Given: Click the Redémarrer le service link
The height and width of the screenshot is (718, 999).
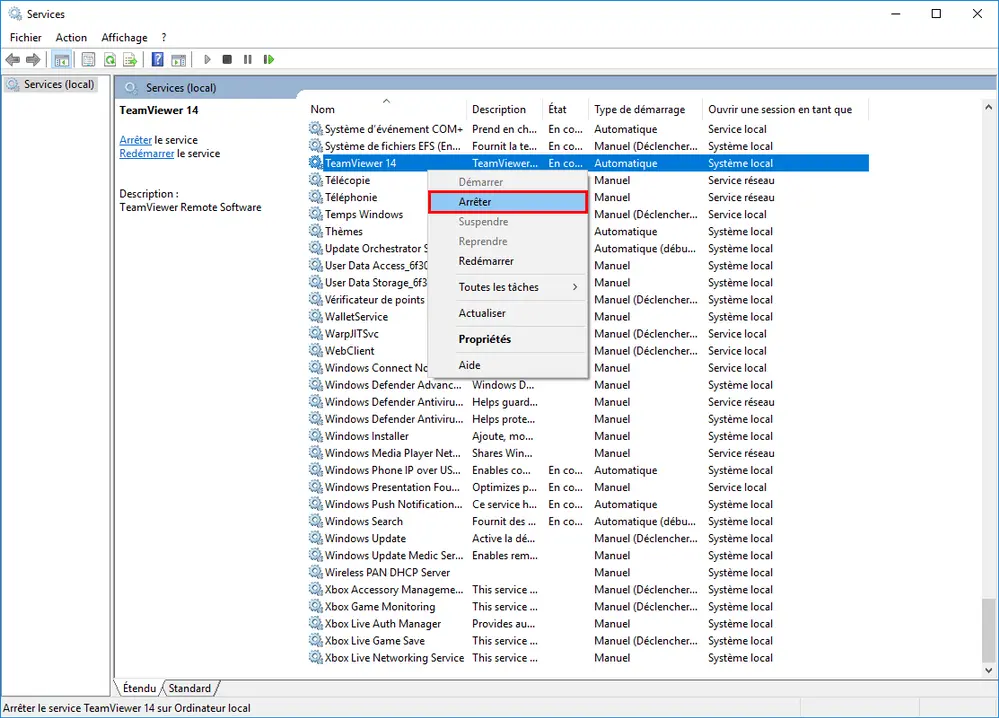Looking at the screenshot, I should click(147, 154).
